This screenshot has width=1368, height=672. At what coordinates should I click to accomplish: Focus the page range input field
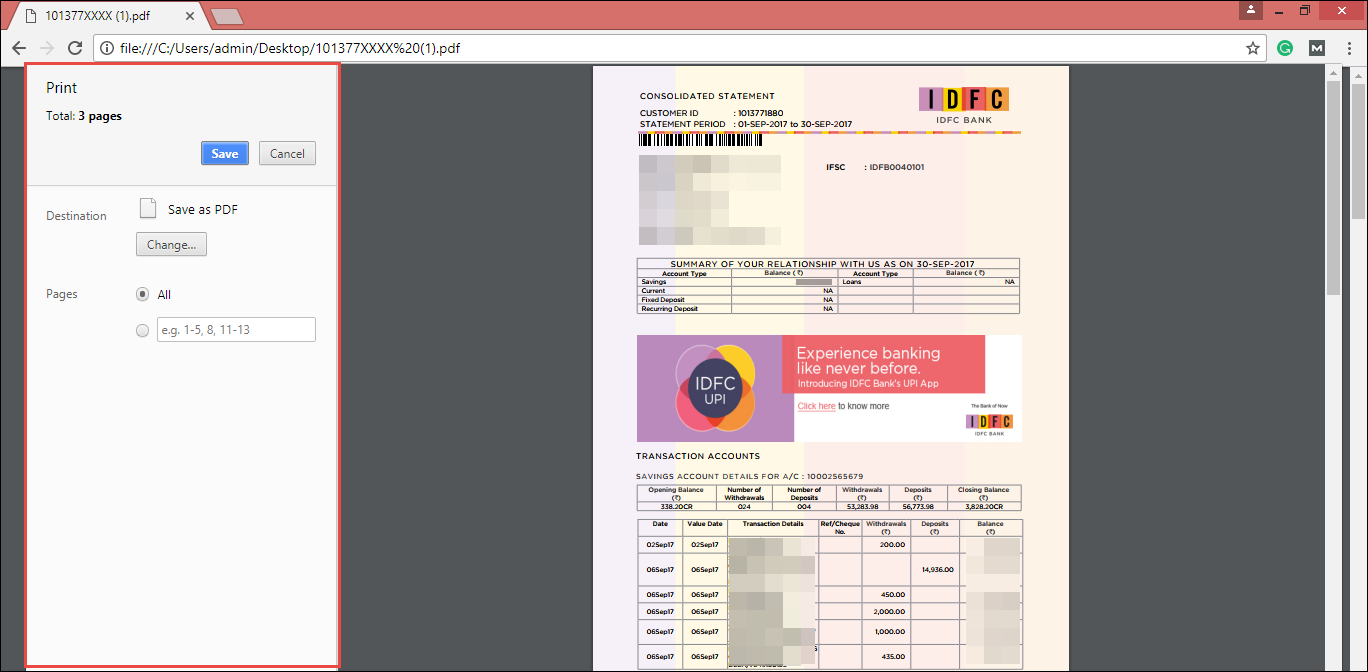click(x=236, y=330)
